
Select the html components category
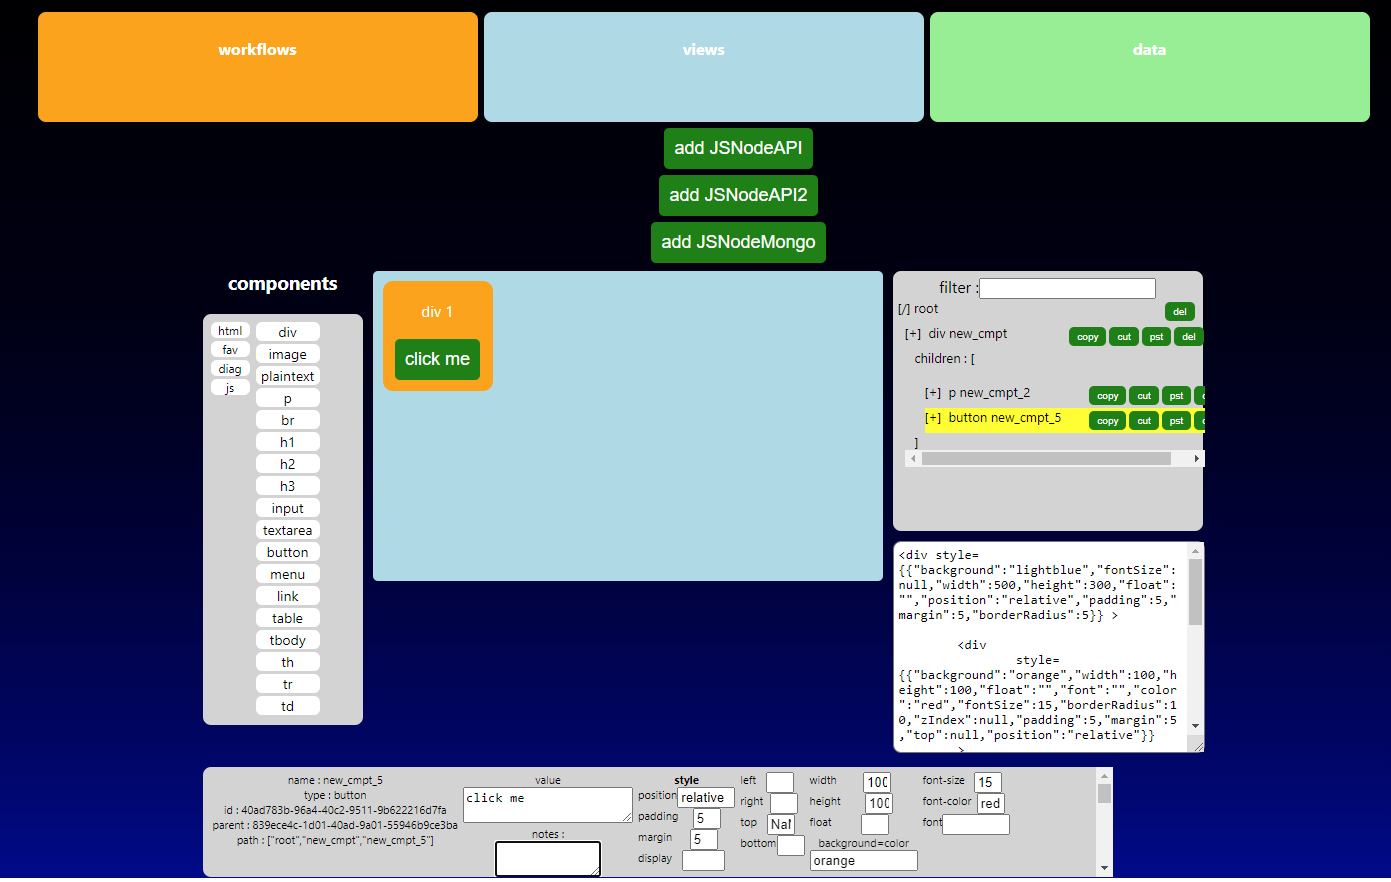tap(230, 331)
